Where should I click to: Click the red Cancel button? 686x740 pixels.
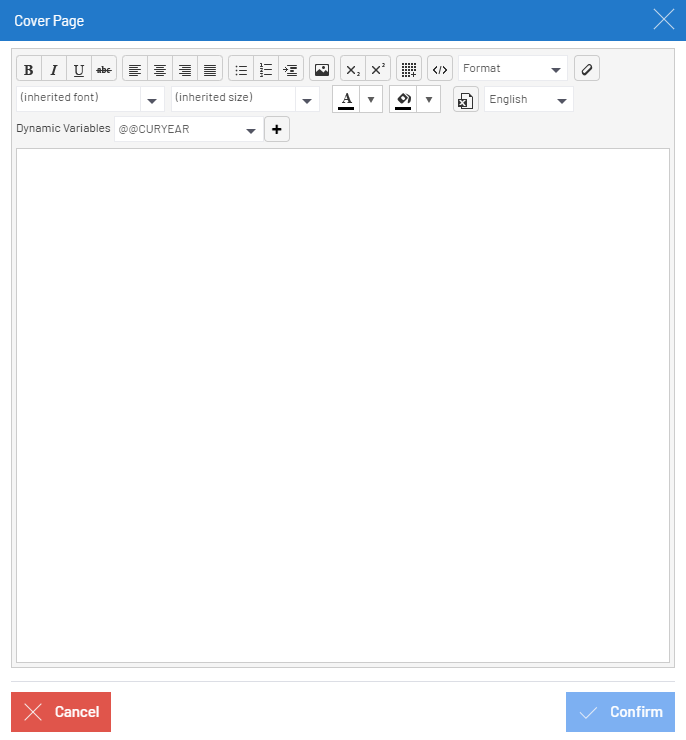pyautogui.click(x=61, y=712)
